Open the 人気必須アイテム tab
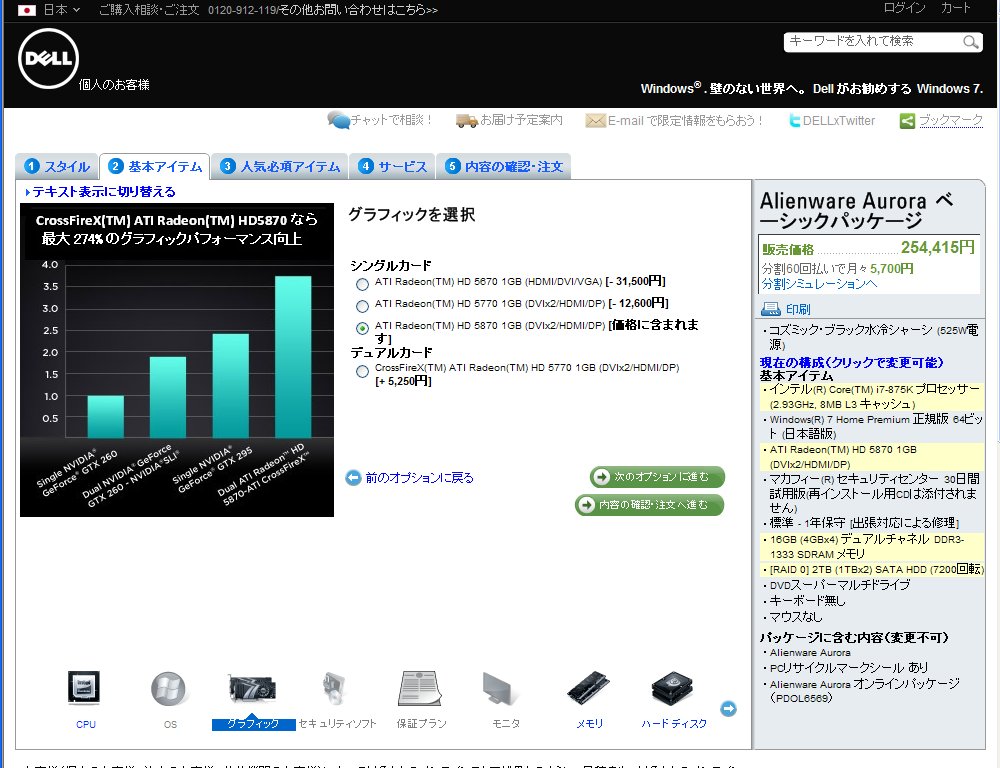This screenshot has height=768, width=1000. [280, 166]
